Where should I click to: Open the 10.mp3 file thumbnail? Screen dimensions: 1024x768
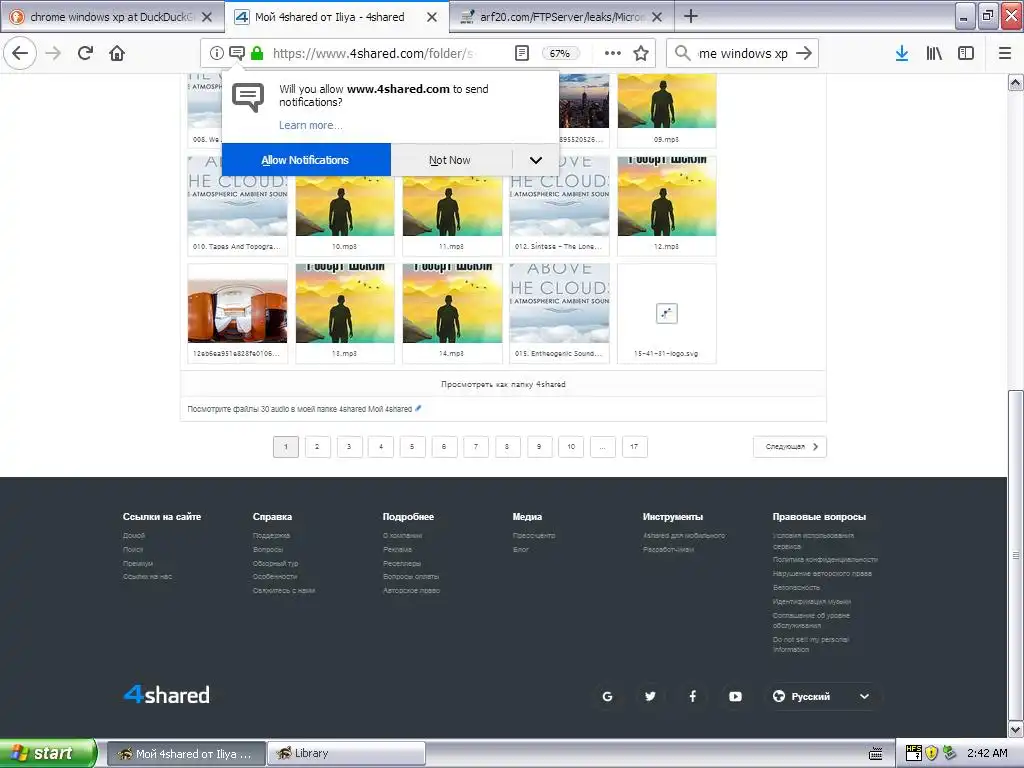(345, 206)
